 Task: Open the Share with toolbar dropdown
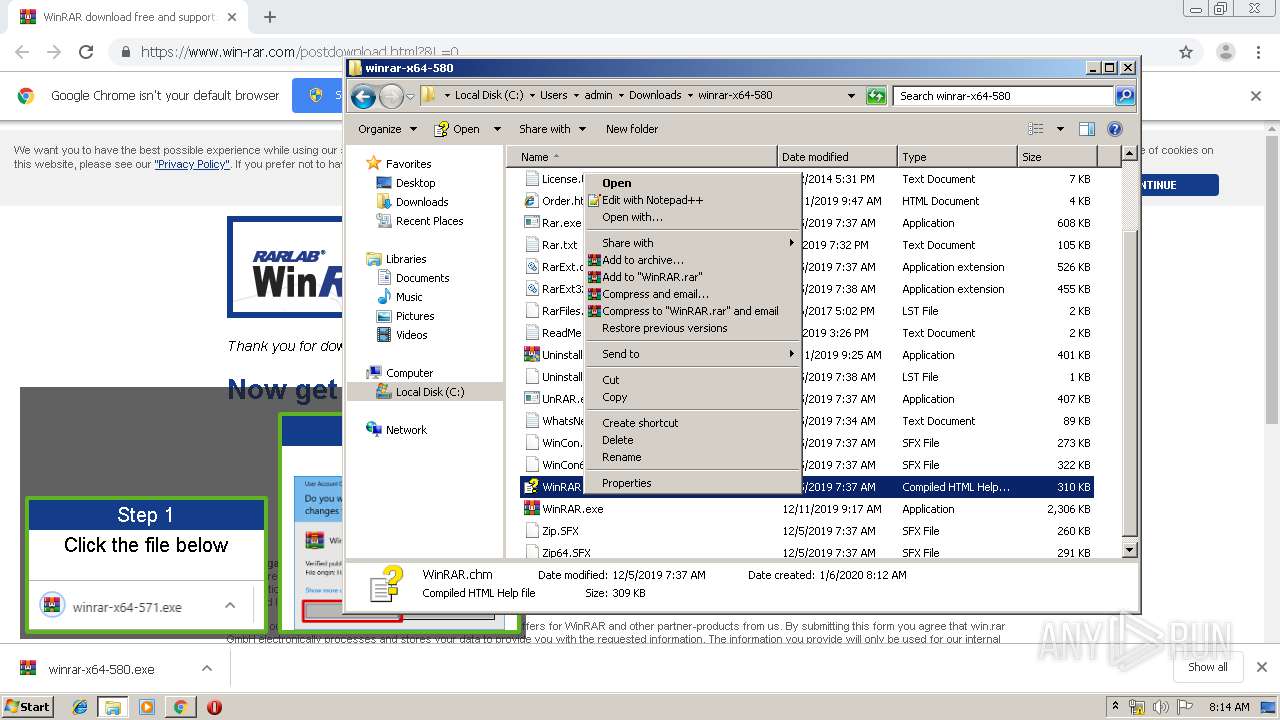coord(552,129)
